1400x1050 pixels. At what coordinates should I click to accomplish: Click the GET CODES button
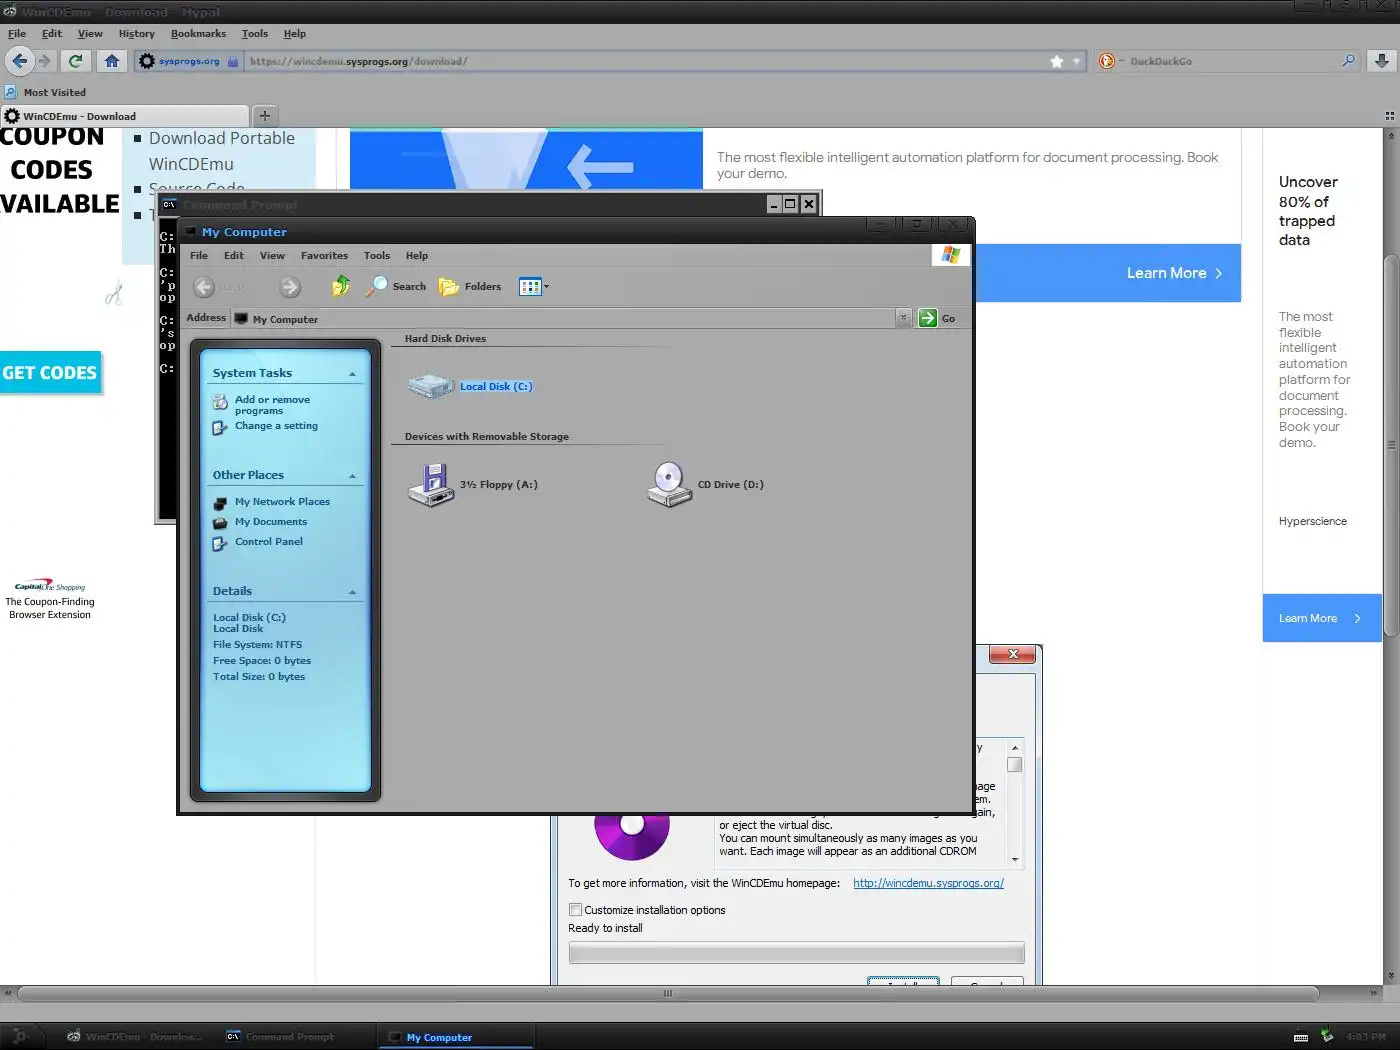(x=50, y=373)
